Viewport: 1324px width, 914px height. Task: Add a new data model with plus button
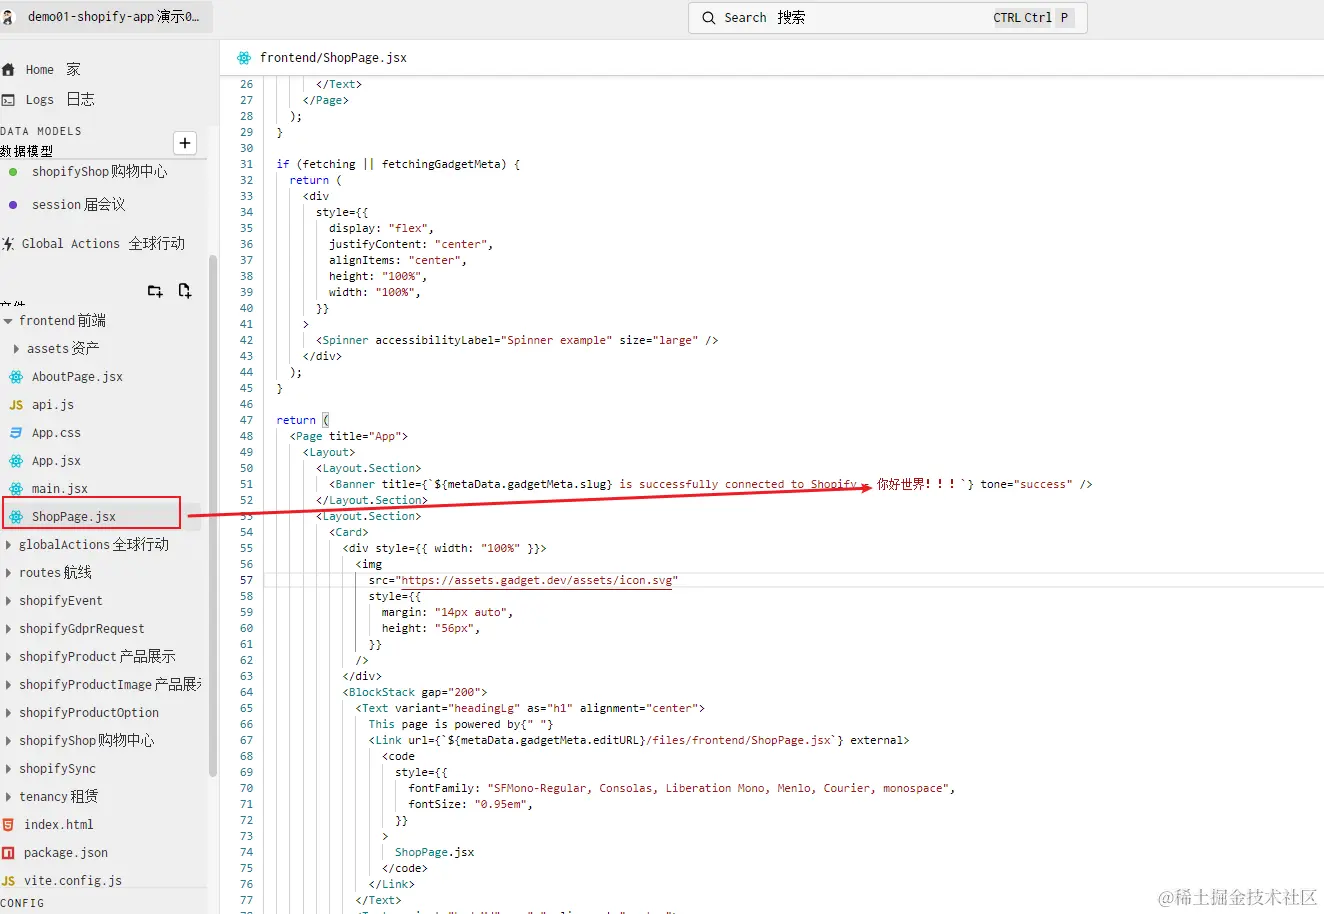click(185, 143)
